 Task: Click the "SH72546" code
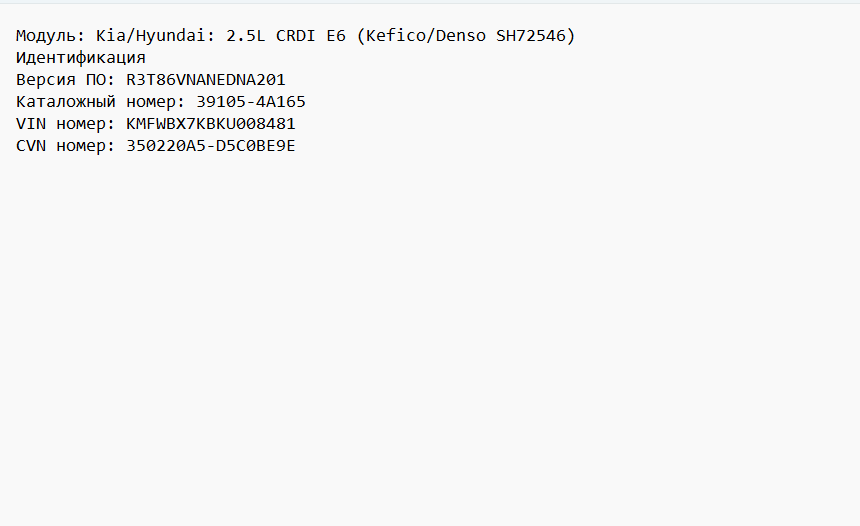[531, 36]
